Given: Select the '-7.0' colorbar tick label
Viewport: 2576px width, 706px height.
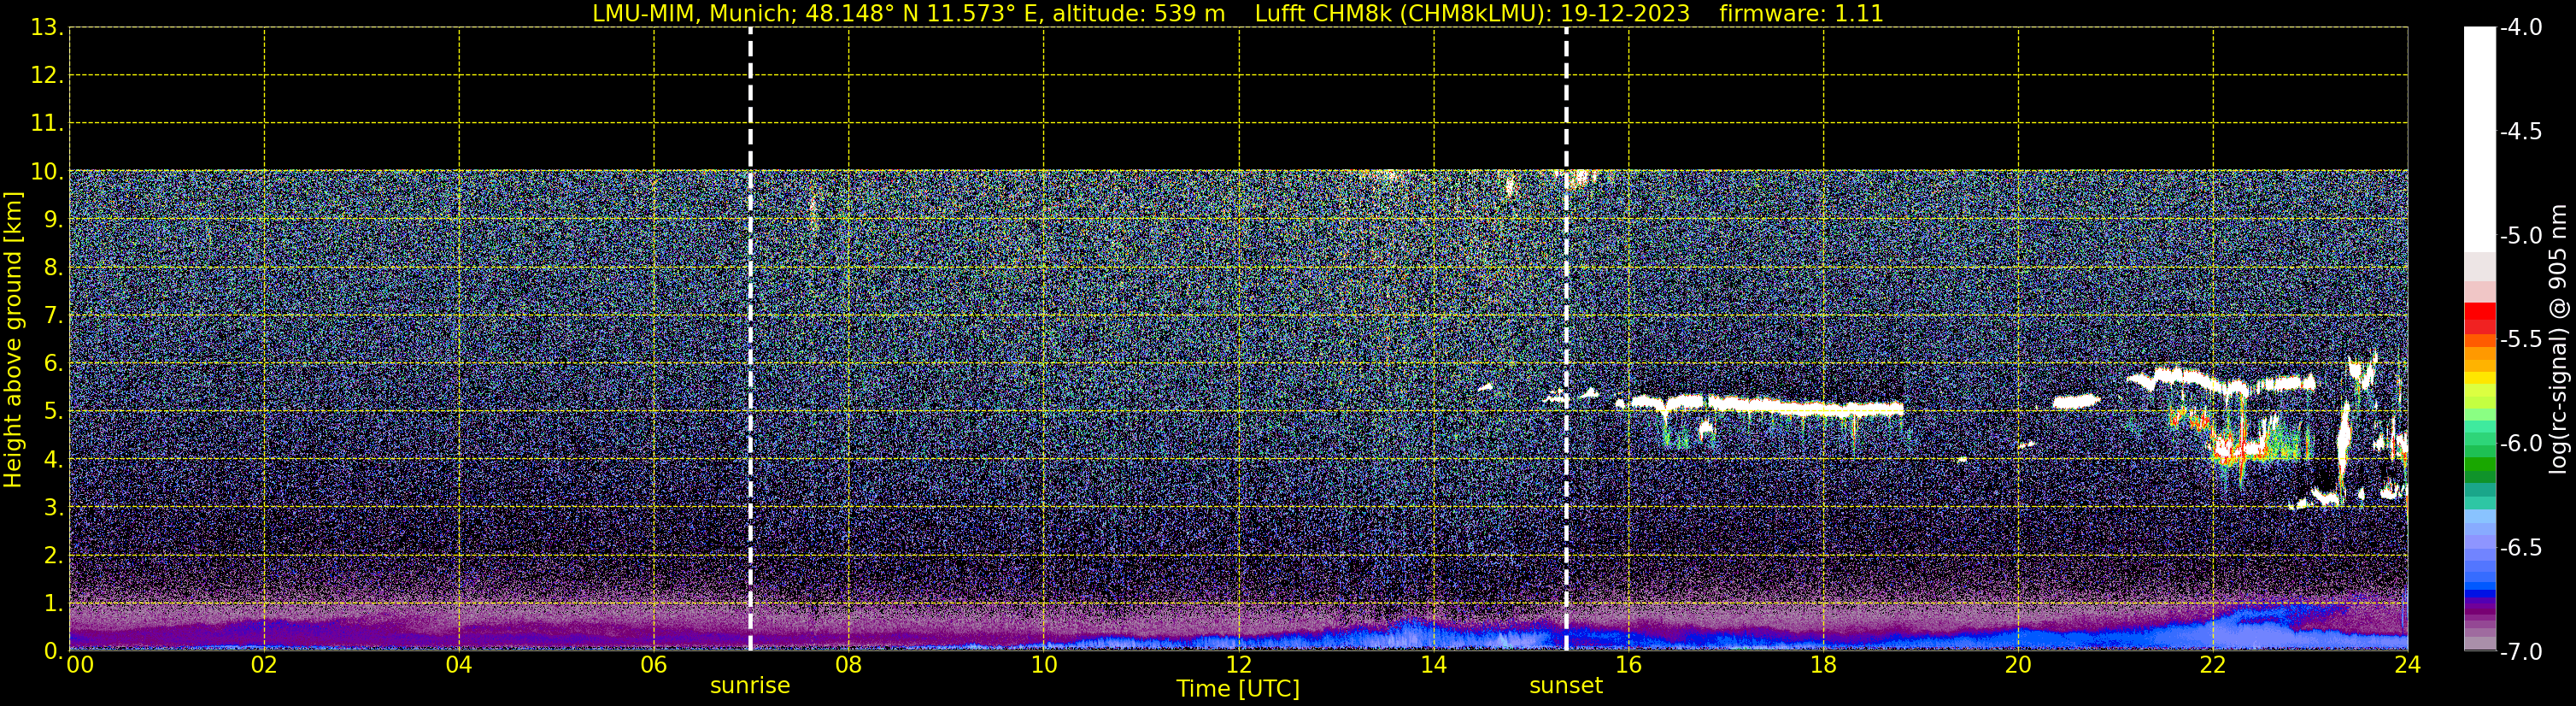Looking at the screenshot, I should (x=2521, y=651).
